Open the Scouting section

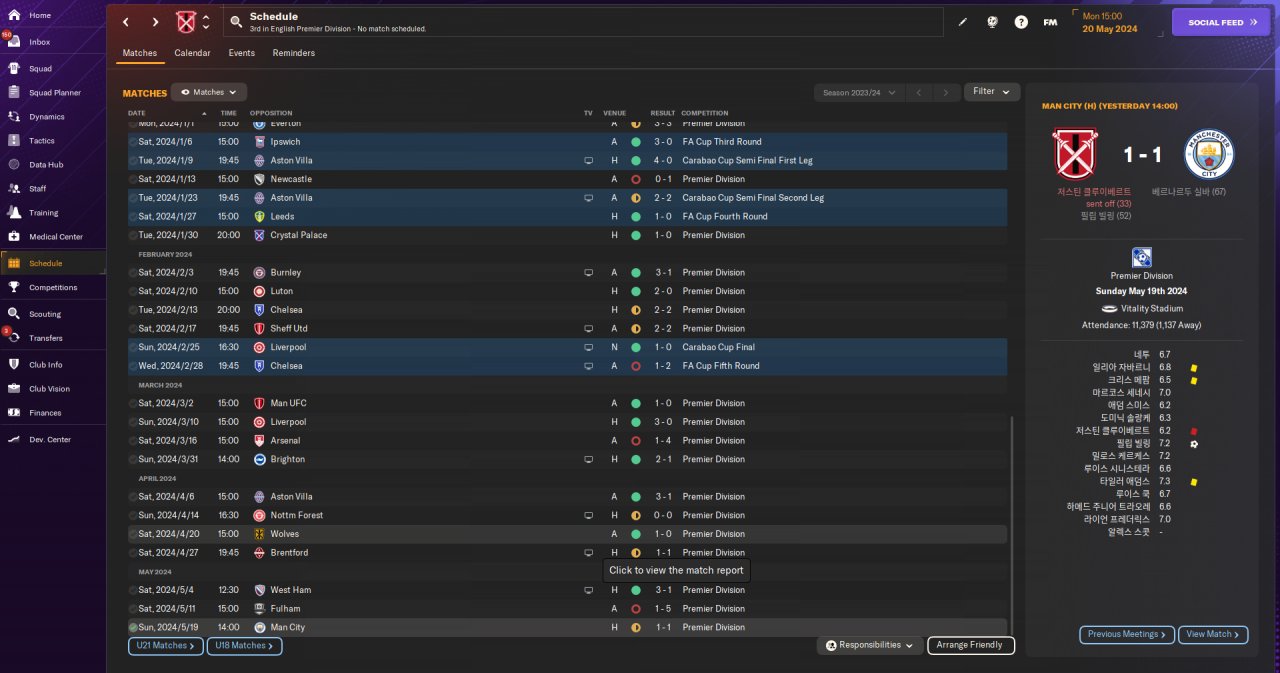[x=45, y=314]
